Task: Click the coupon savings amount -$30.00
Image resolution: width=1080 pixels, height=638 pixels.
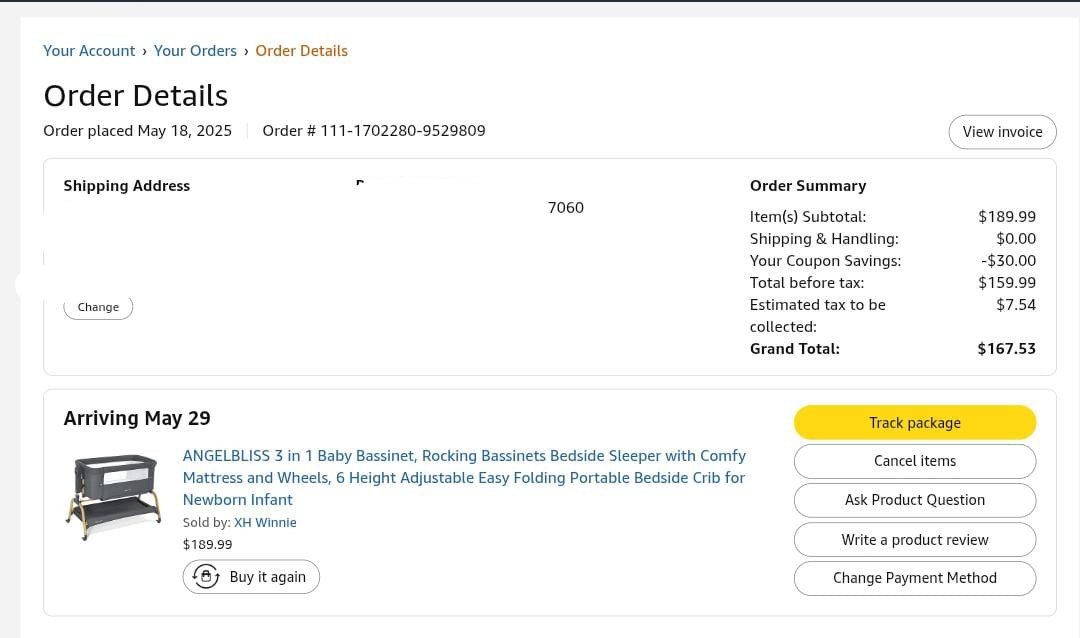Action: [x=1008, y=261]
